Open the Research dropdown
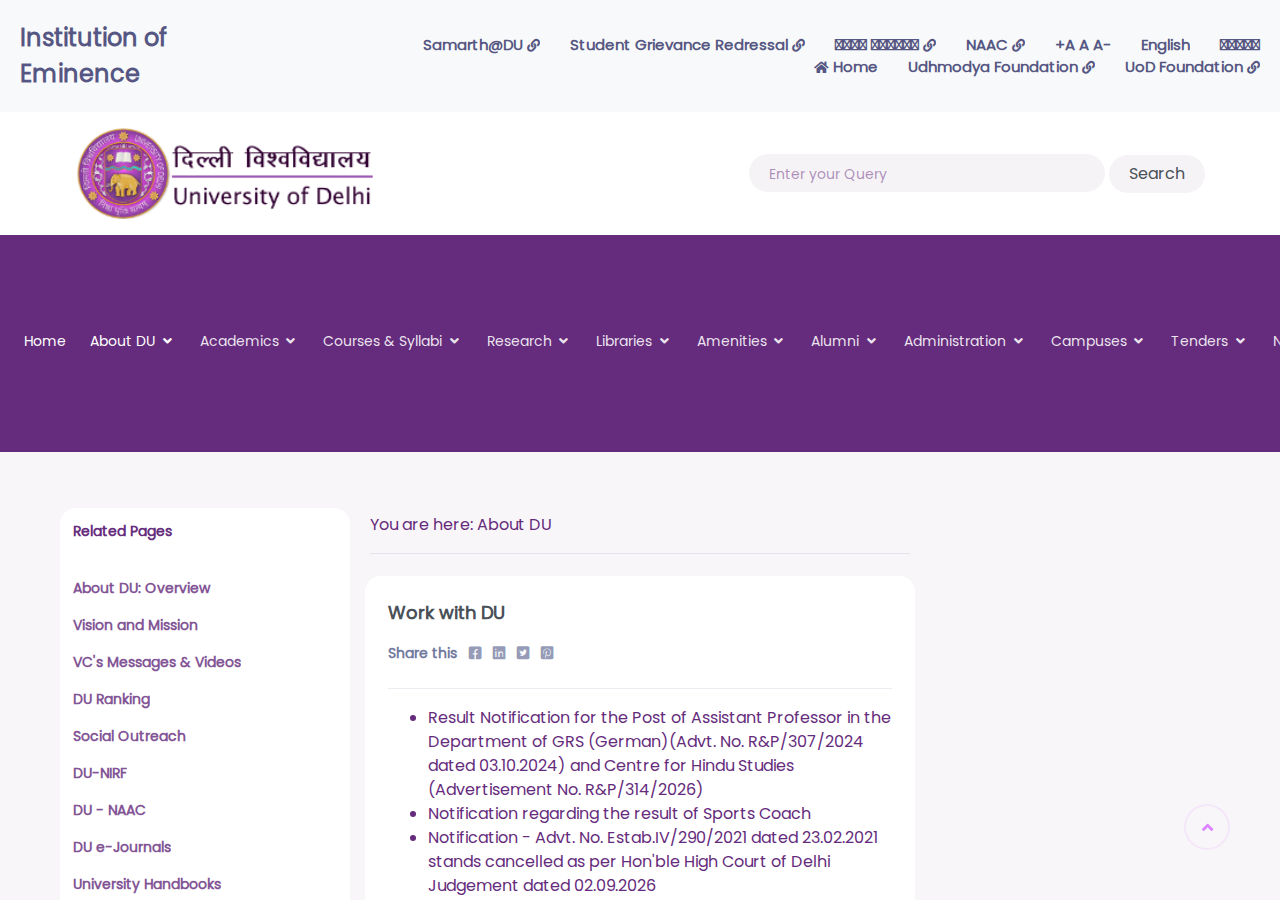Screen dimensions: 1280x900 (528, 341)
